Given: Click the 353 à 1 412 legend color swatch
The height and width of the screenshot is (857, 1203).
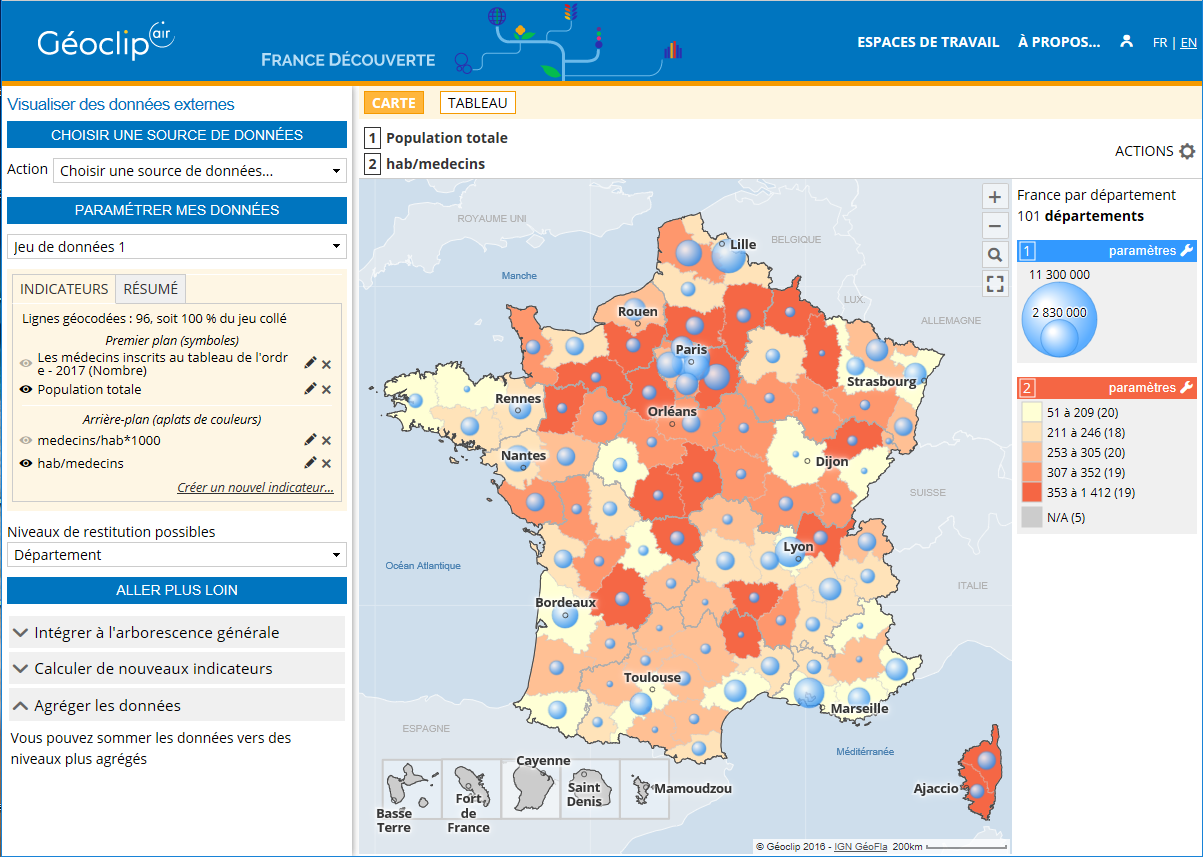Looking at the screenshot, I should click(1032, 492).
